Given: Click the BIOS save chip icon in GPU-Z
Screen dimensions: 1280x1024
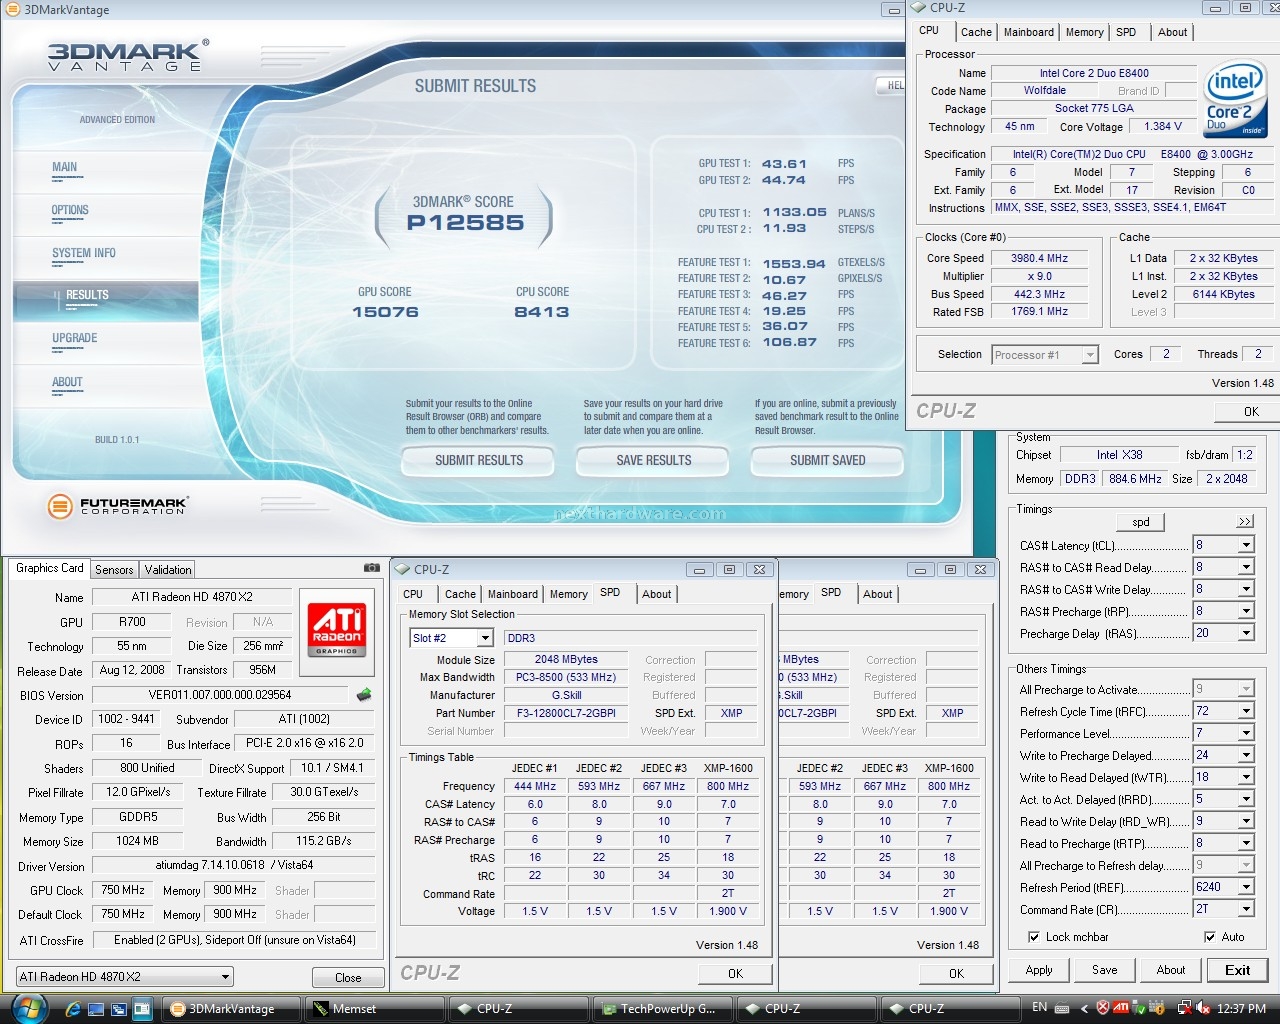Looking at the screenshot, I should [364, 694].
